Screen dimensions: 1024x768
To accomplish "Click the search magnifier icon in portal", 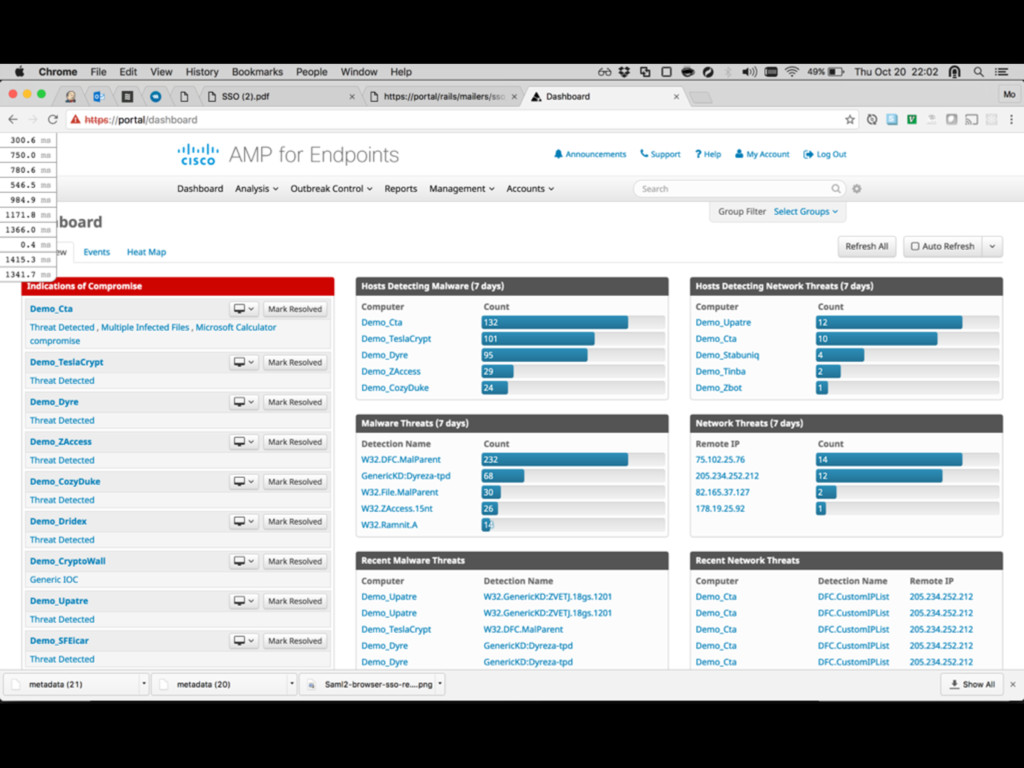I will 835,189.
